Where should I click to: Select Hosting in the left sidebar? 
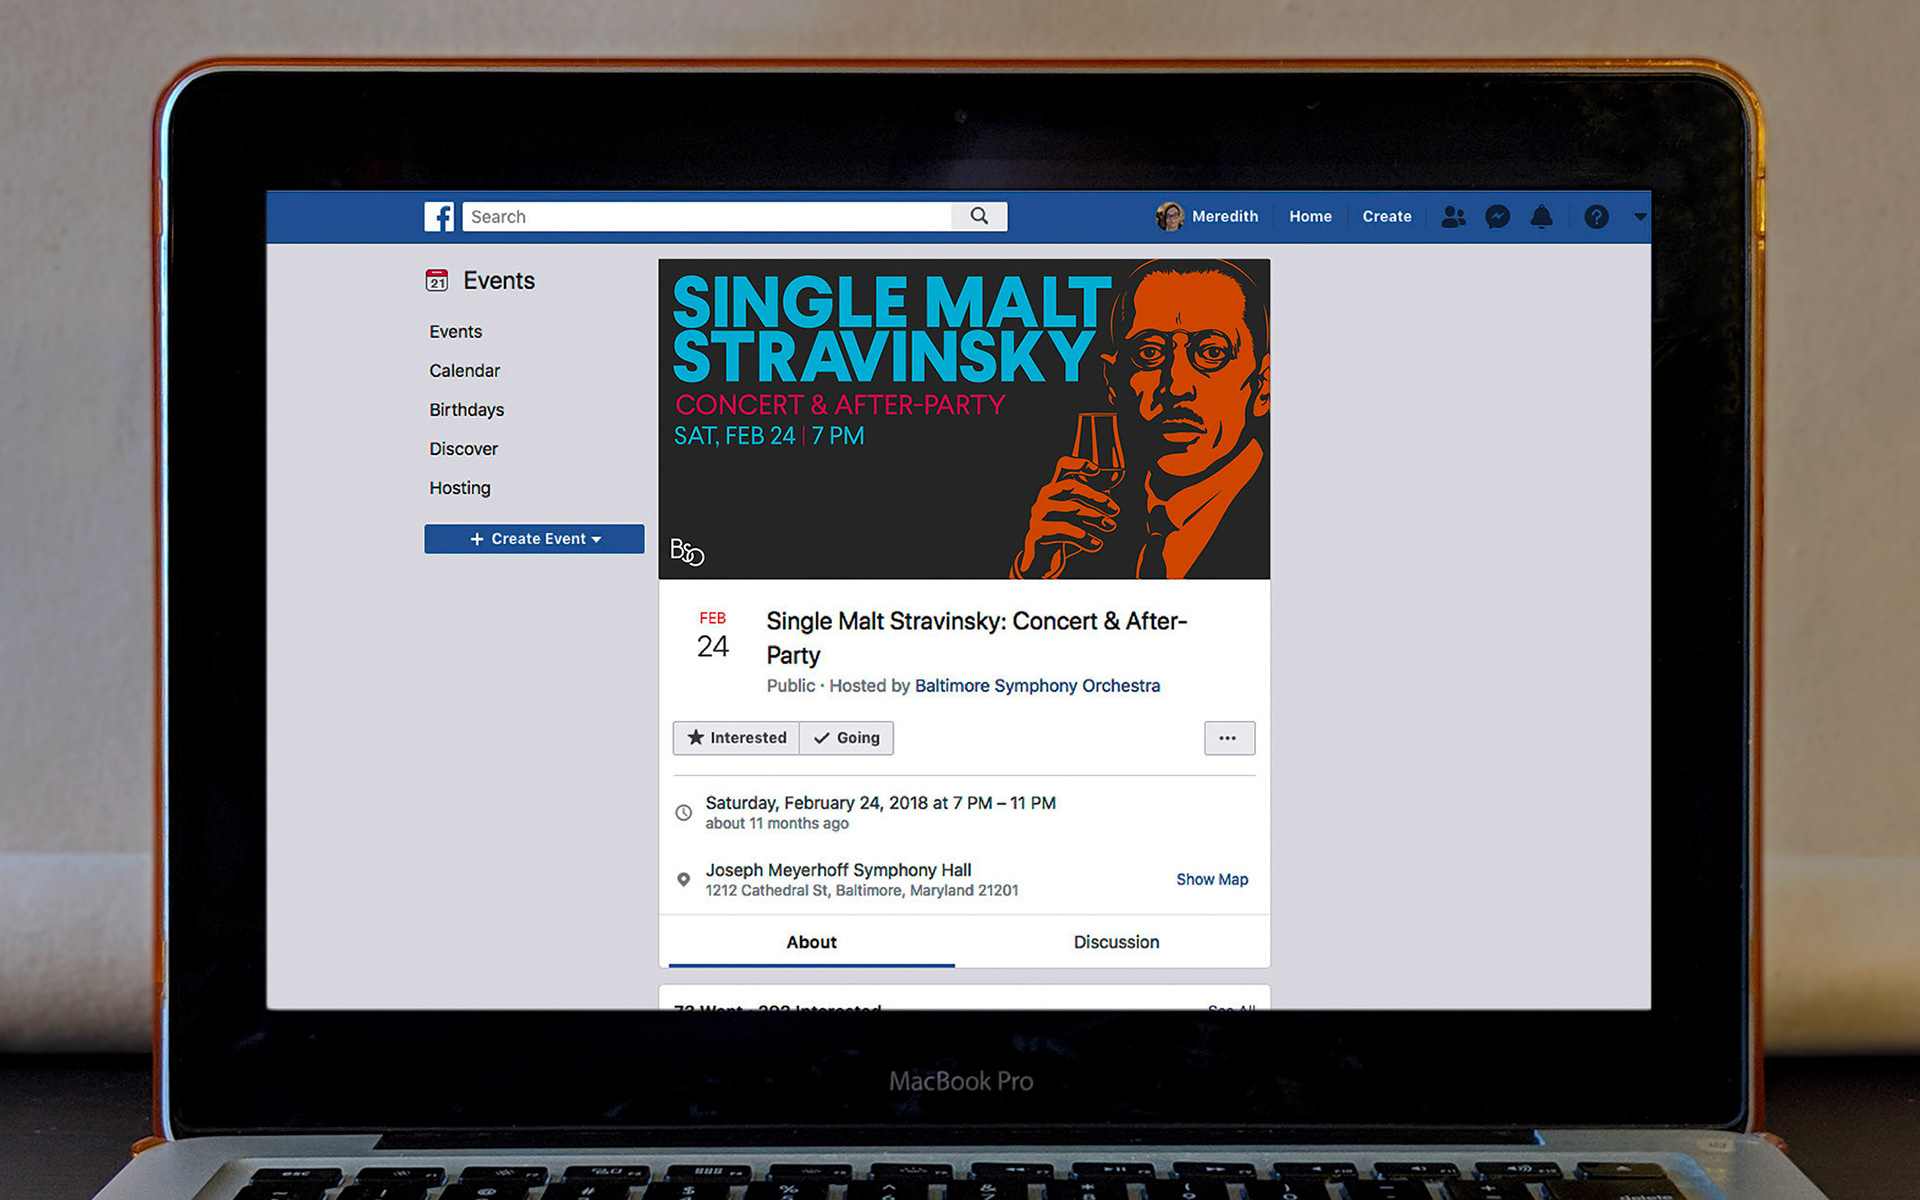point(460,488)
